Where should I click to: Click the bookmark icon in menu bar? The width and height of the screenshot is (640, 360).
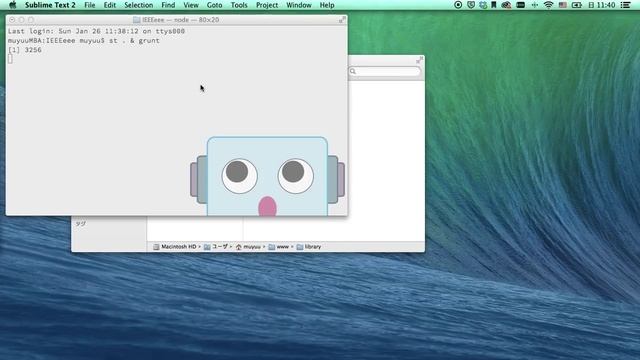pyautogui.click(x=493, y=5)
